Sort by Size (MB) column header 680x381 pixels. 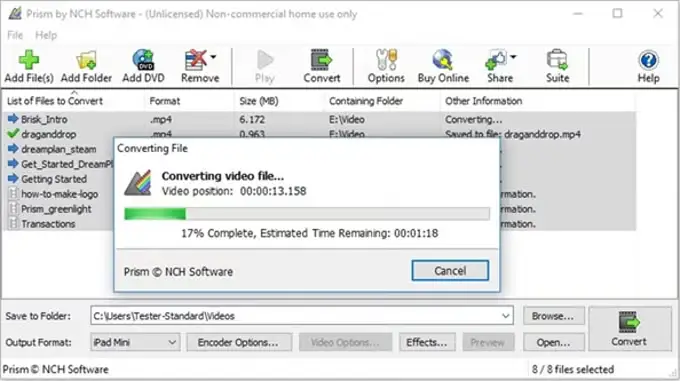pos(280,101)
